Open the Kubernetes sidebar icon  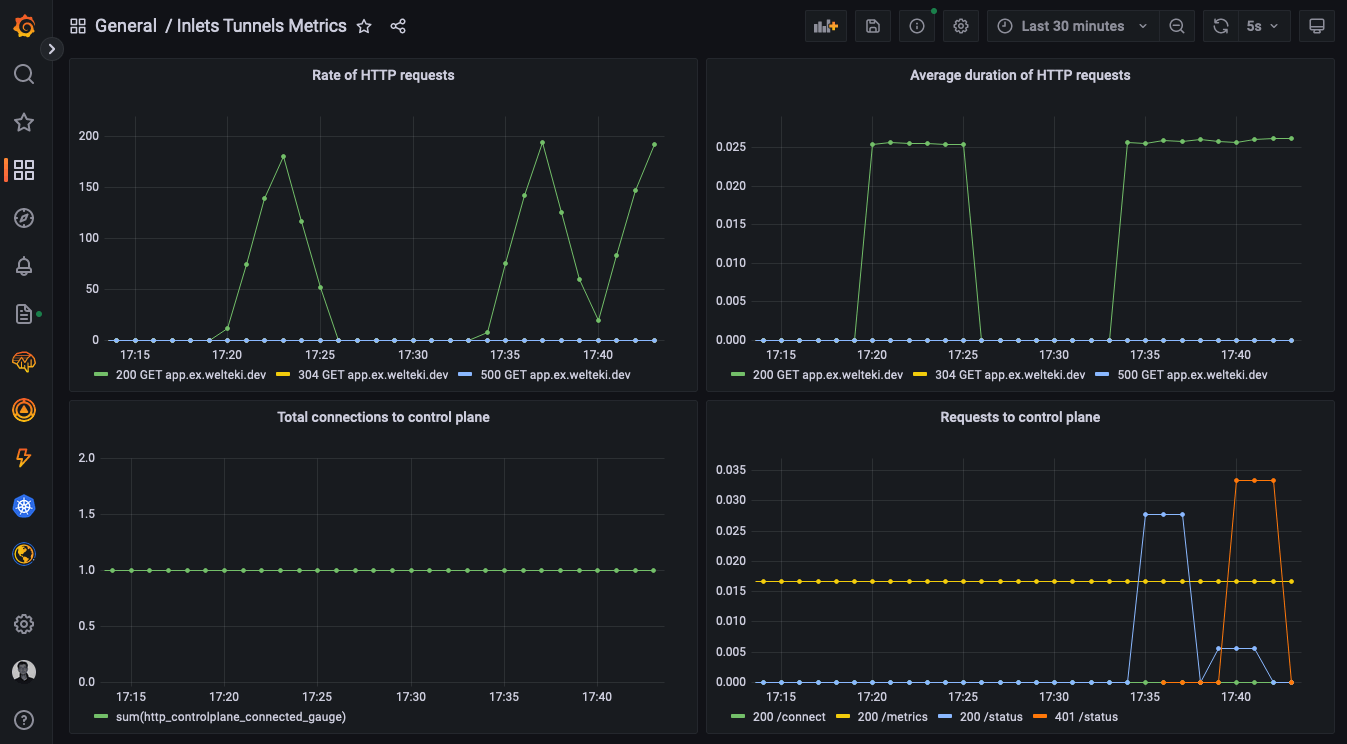coord(24,506)
